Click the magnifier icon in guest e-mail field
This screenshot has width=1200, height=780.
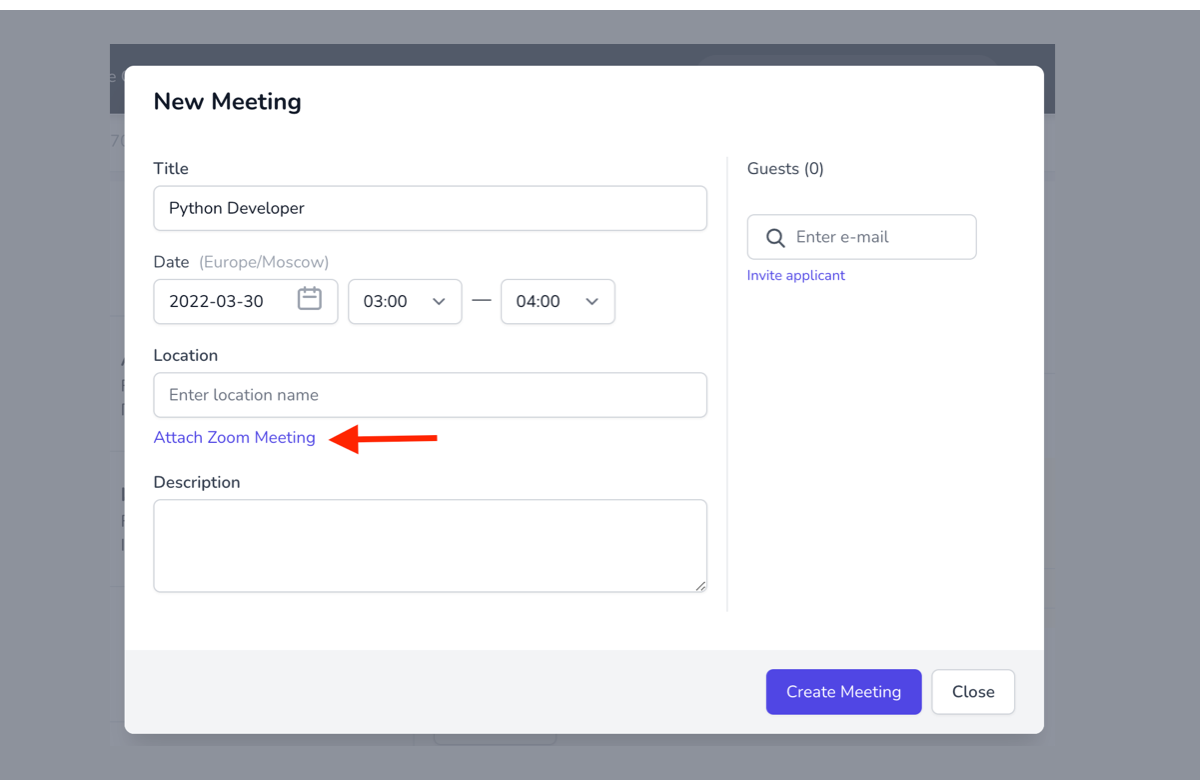click(x=775, y=237)
